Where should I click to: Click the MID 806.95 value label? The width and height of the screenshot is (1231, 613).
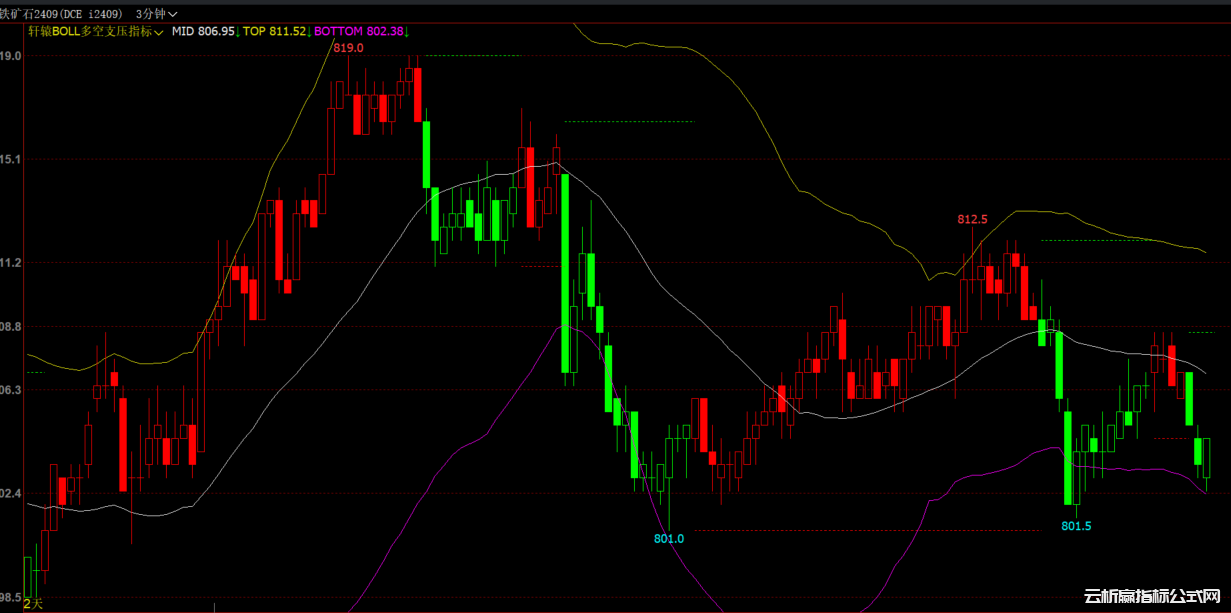[203, 32]
